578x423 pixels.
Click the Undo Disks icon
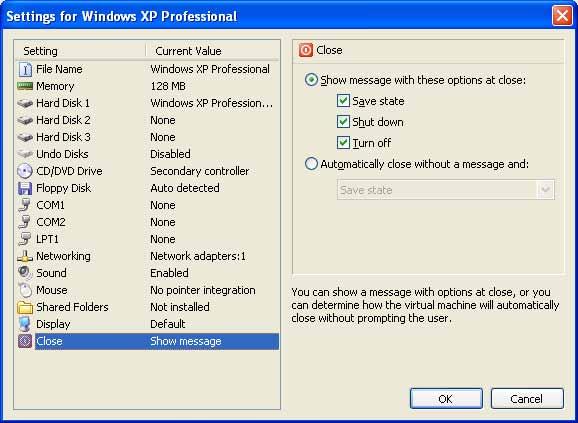point(25,154)
